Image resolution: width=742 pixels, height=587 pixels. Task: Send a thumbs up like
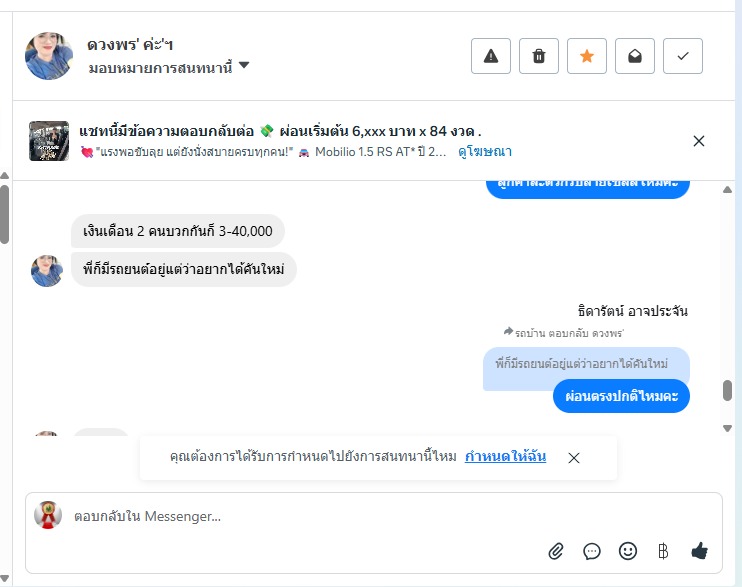(x=699, y=551)
